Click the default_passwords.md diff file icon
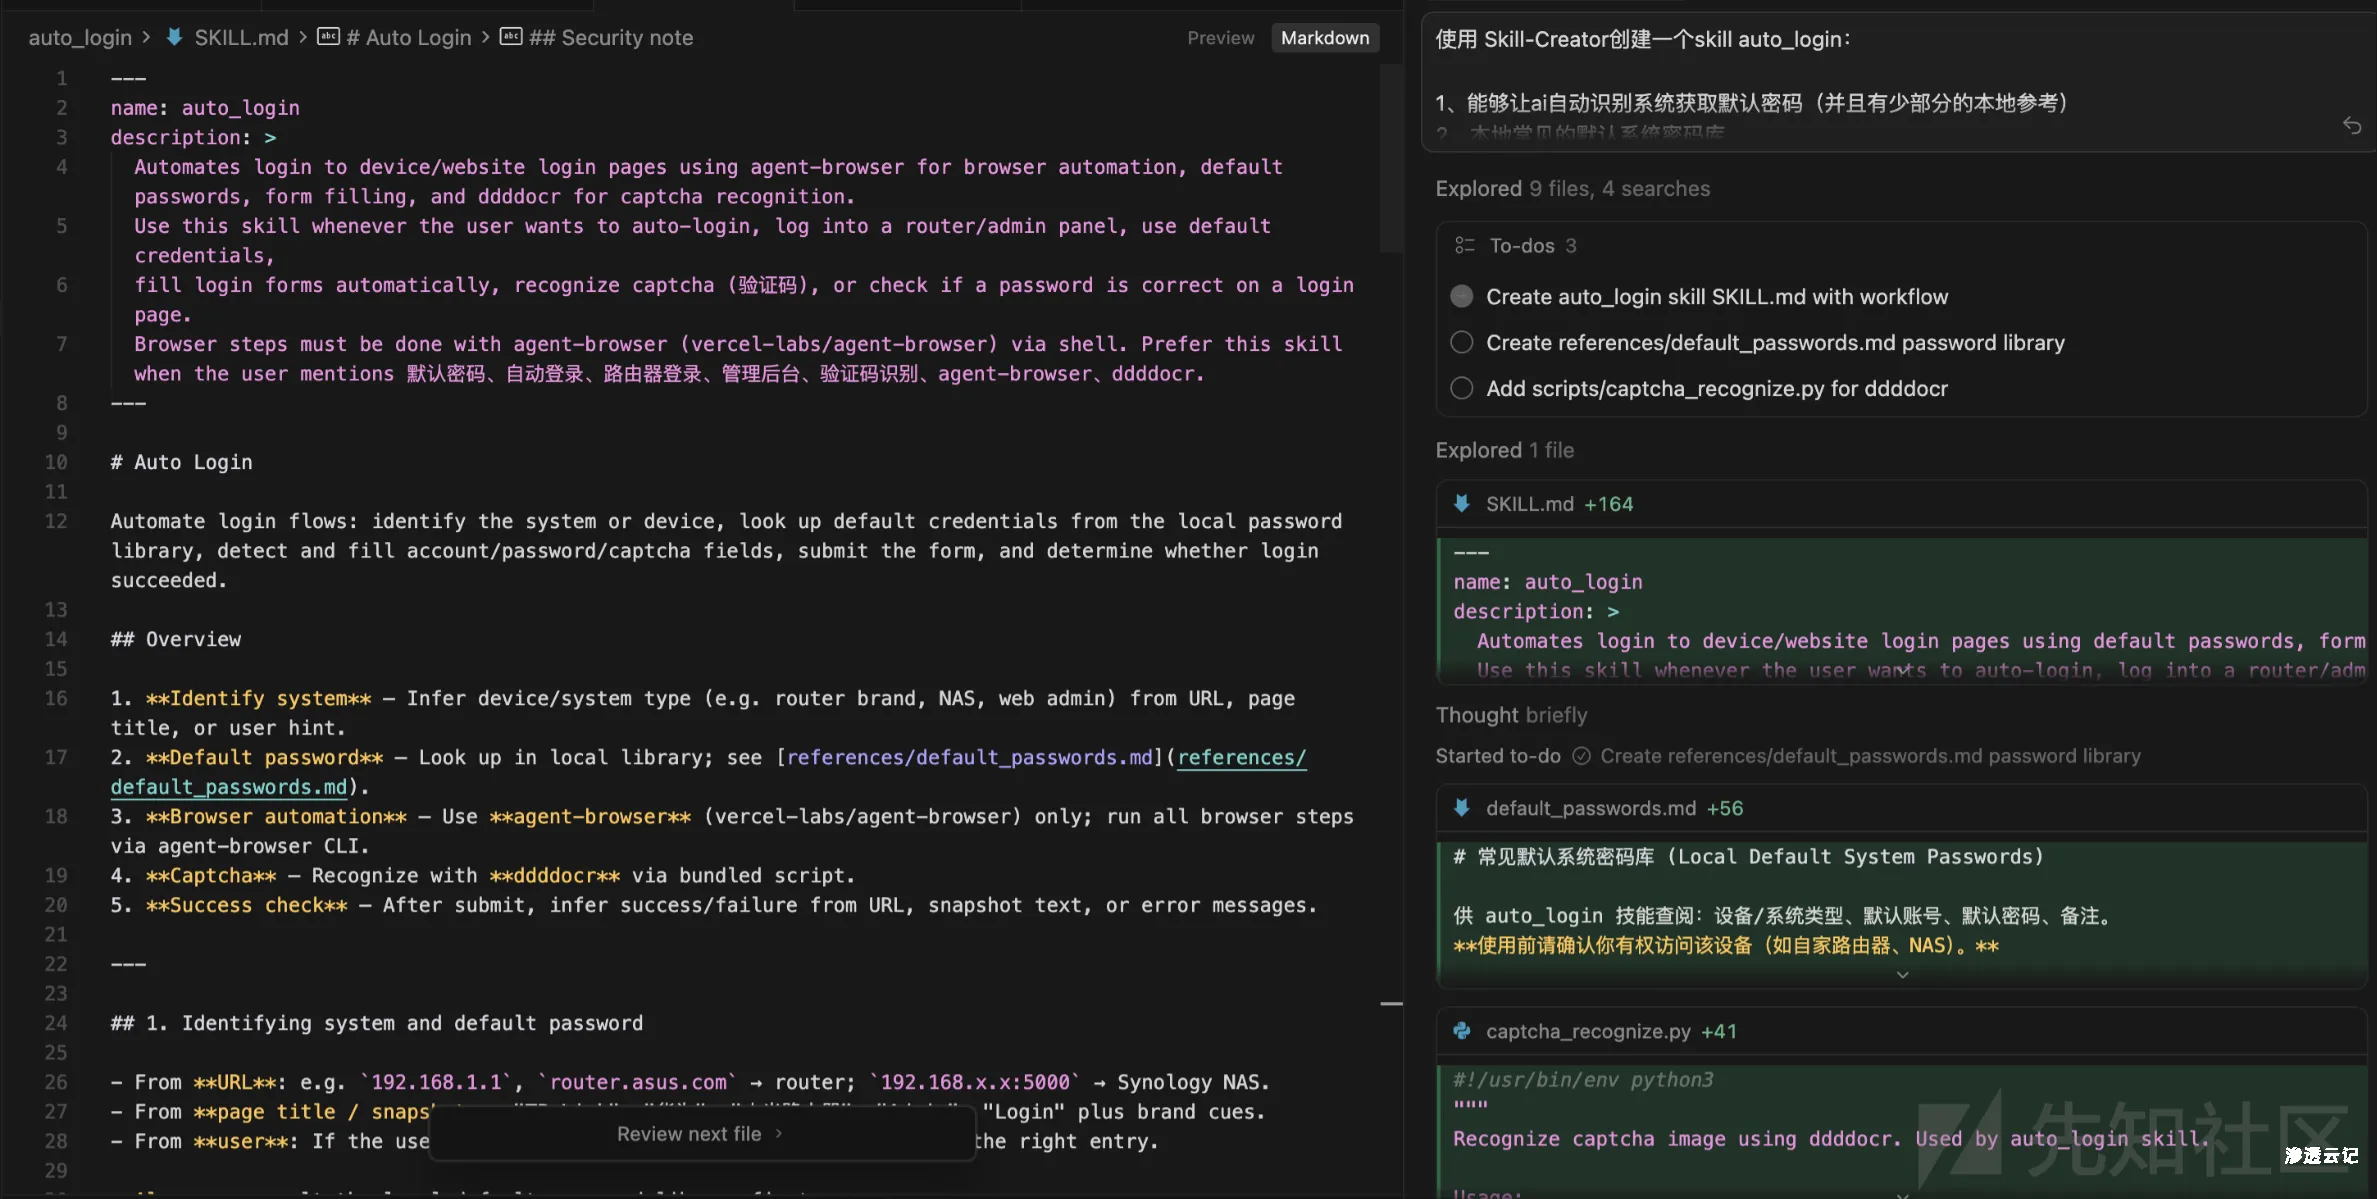Screen dimensions: 2377x1199 point(1462,808)
